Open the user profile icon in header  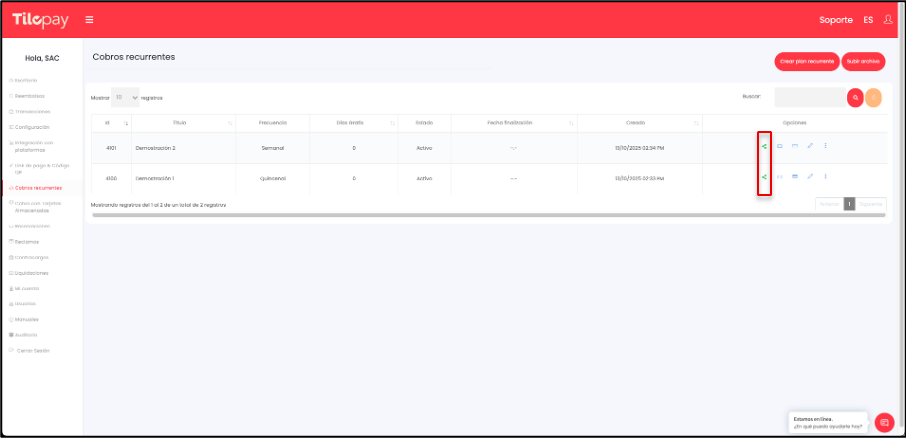888,19
